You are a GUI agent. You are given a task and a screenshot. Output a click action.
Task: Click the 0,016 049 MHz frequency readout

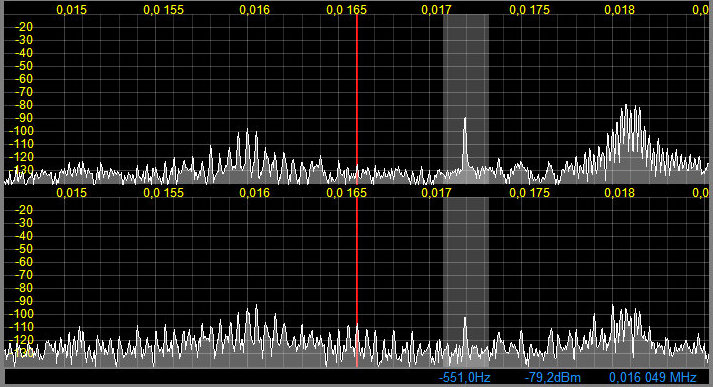pyautogui.click(x=653, y=377)
